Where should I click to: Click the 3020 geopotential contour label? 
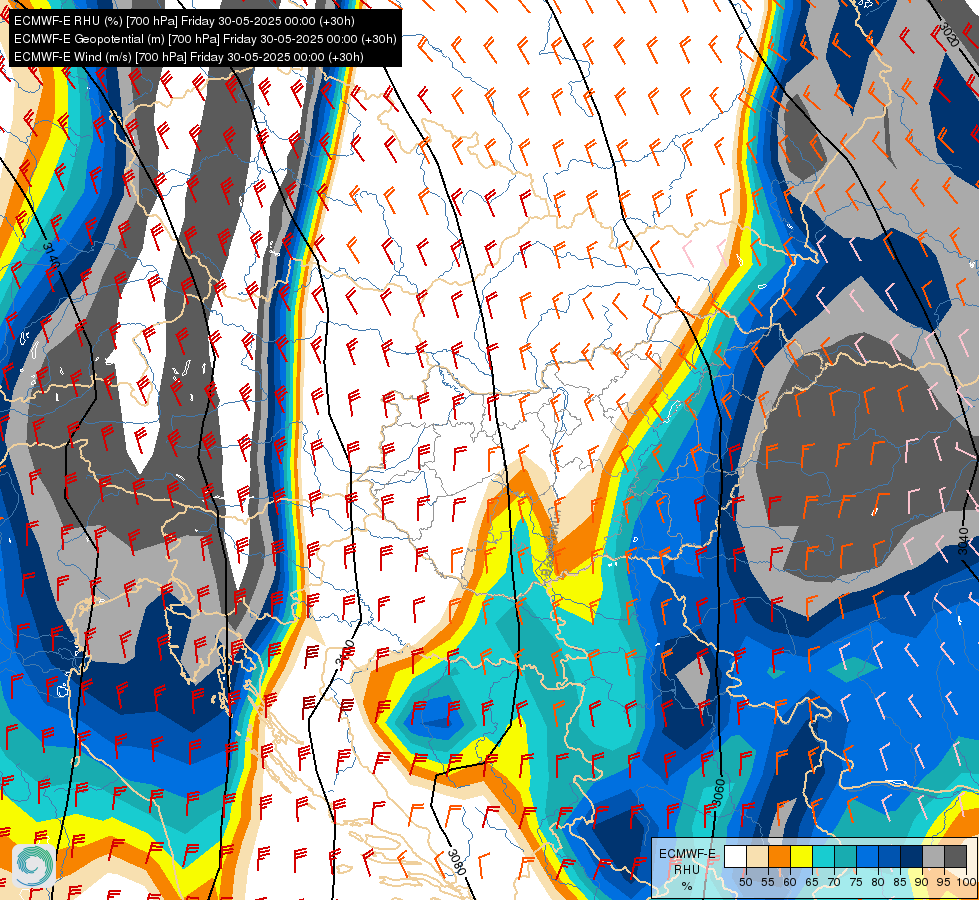[949, 34]
